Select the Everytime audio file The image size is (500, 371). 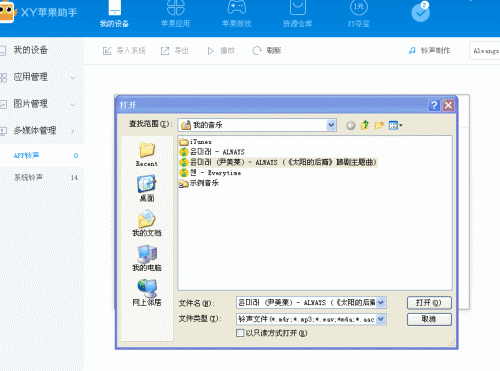click(210, 173)
